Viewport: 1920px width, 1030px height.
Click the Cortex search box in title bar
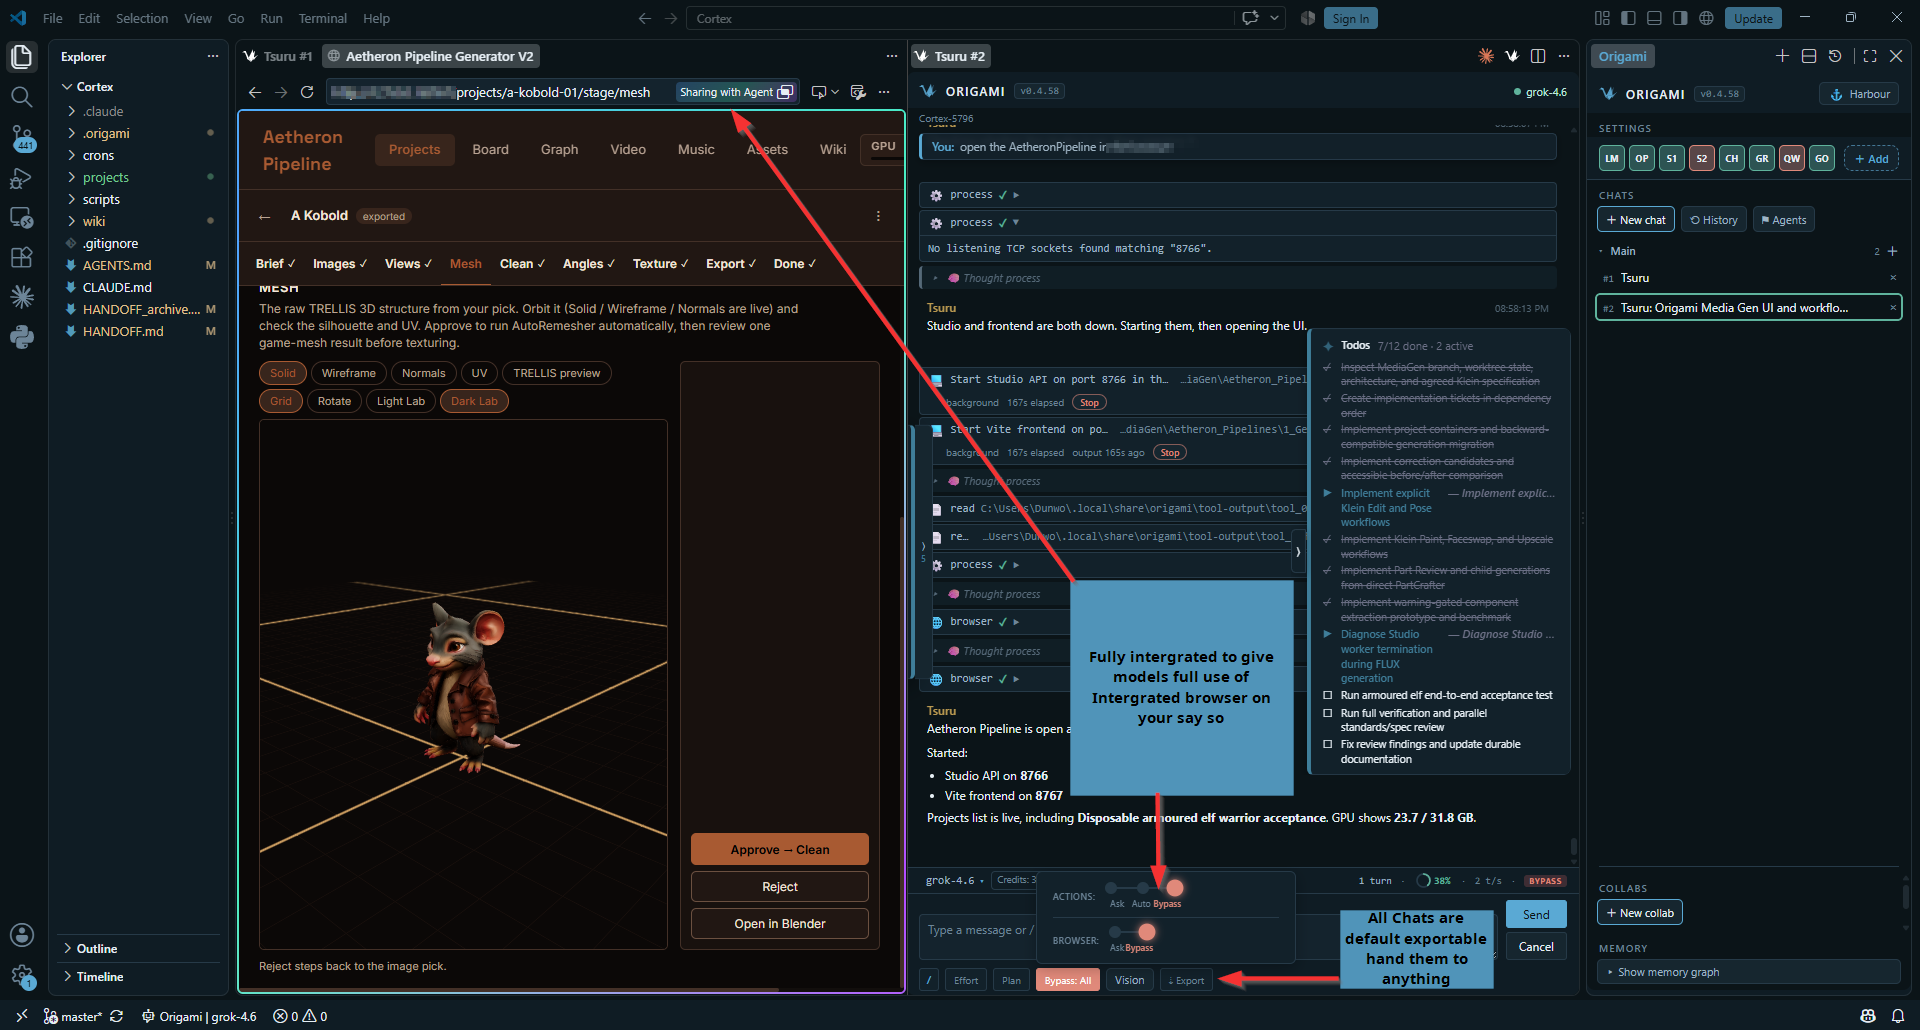click(x=960, y=18)
